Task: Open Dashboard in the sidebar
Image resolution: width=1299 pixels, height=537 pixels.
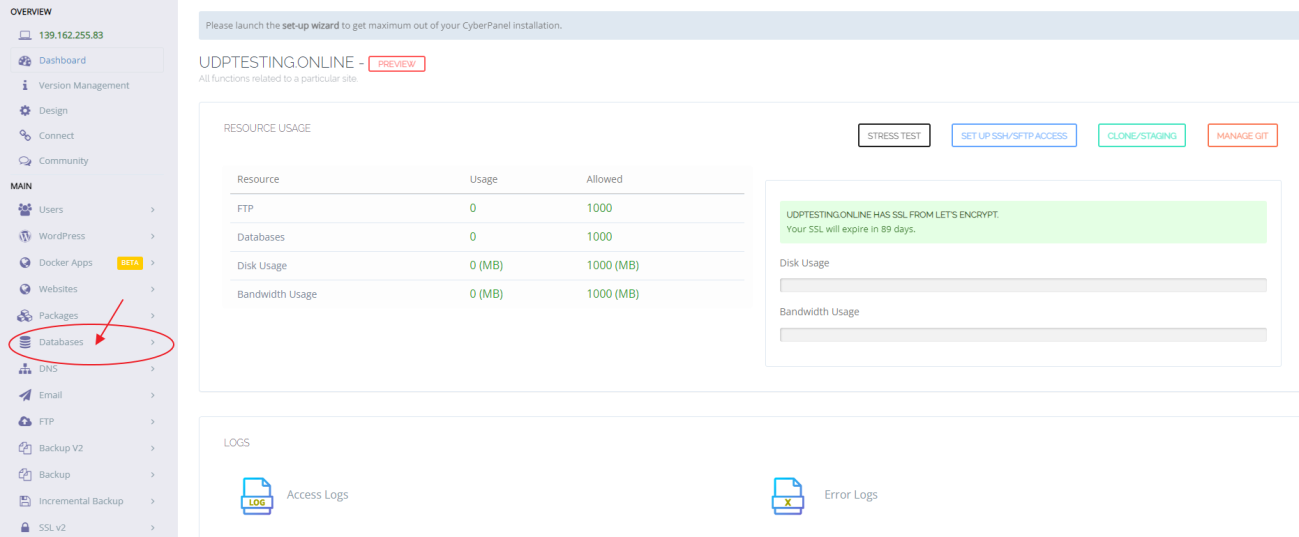Action: click(87, 60)
